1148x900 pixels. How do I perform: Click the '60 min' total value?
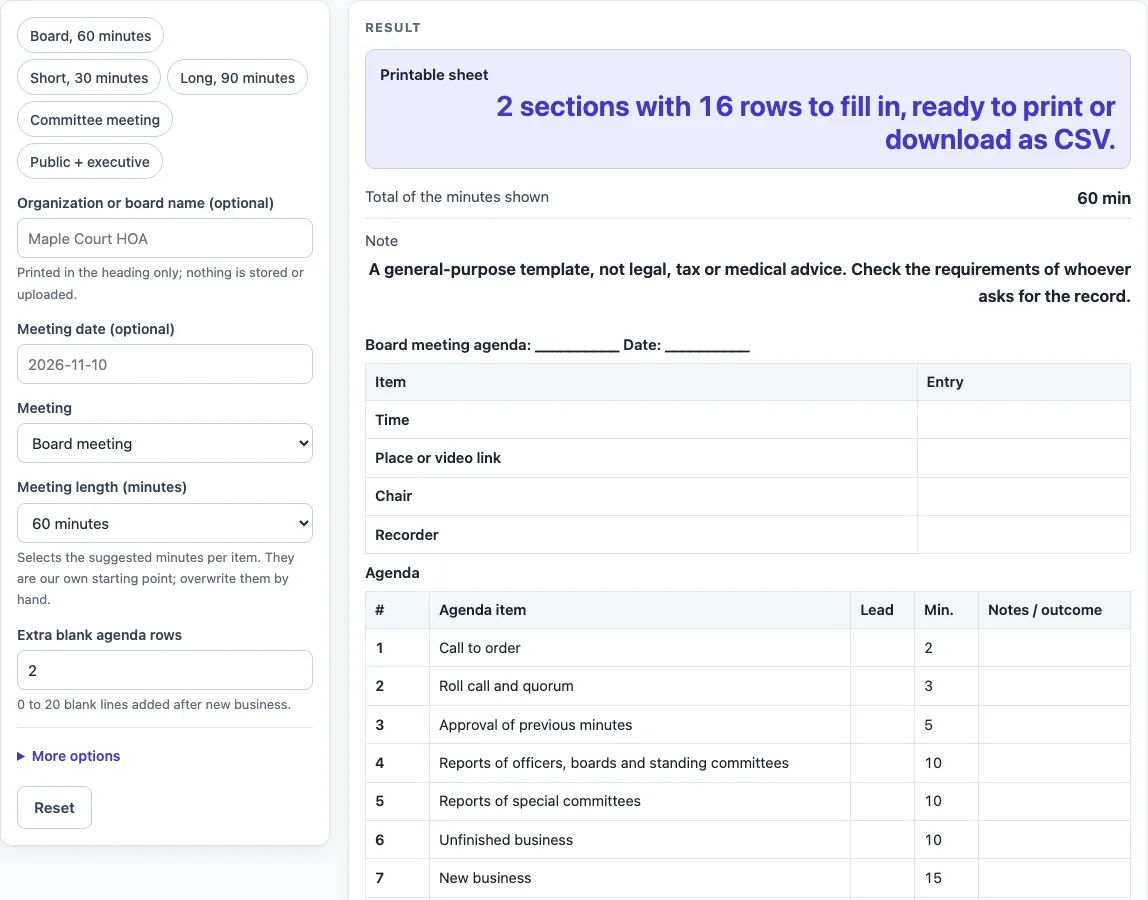pyautogui.click(x=1103, y=198)
